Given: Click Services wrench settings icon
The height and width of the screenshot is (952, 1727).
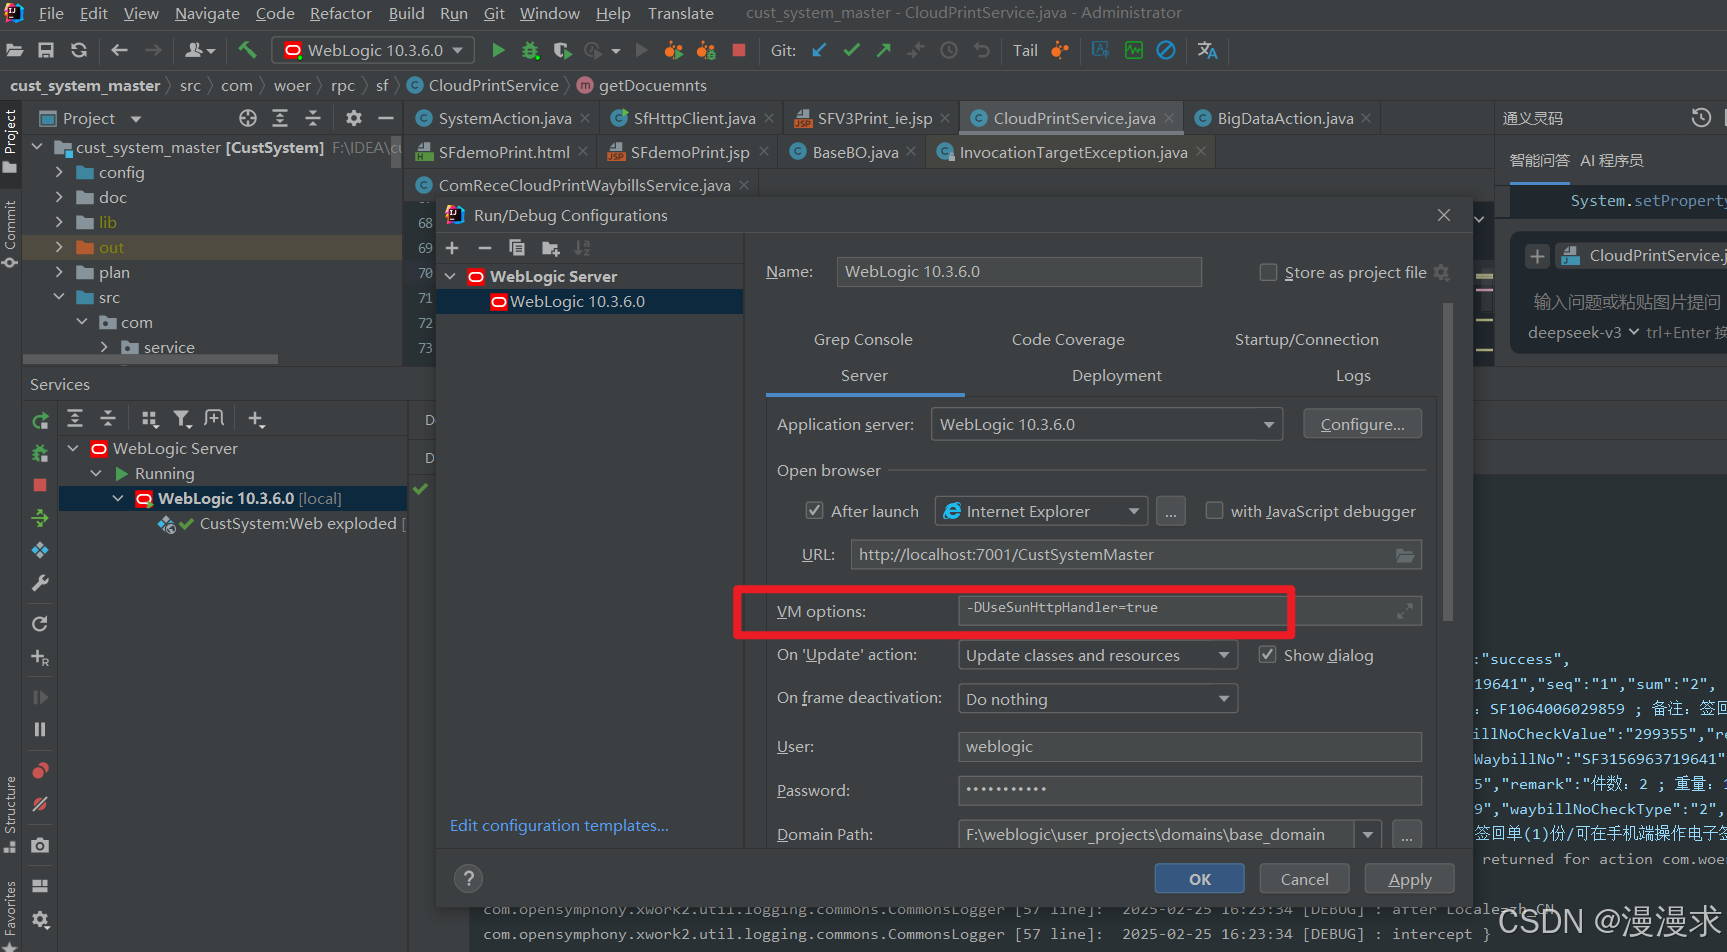Looking at the screenshot, I should click(x=40, y=582).
